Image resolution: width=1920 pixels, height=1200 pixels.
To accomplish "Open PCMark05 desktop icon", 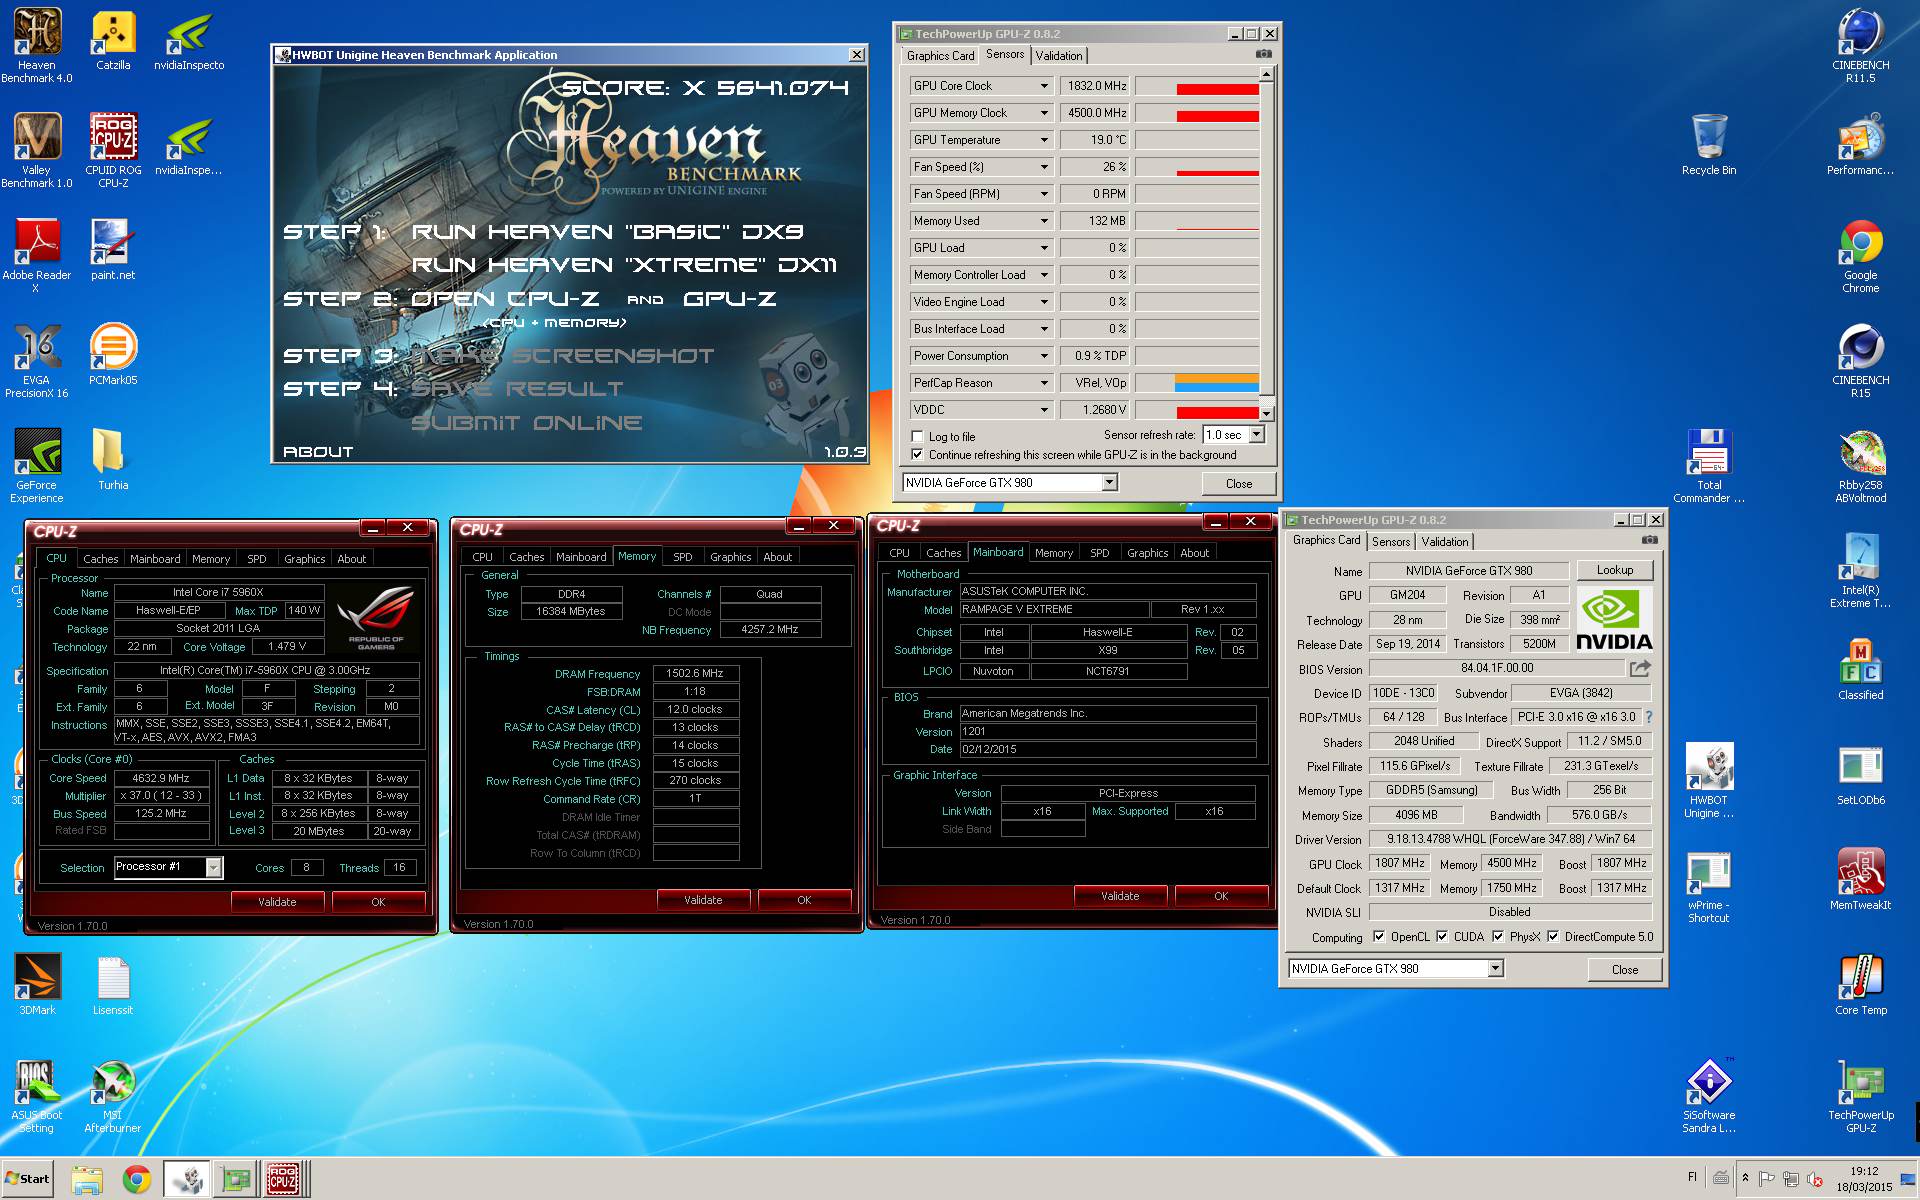I will point(113,354).
